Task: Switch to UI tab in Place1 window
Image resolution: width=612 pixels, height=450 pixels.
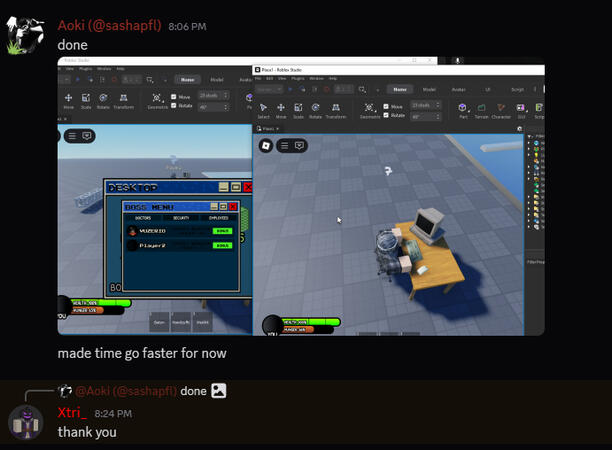Action: click(487, 89)
